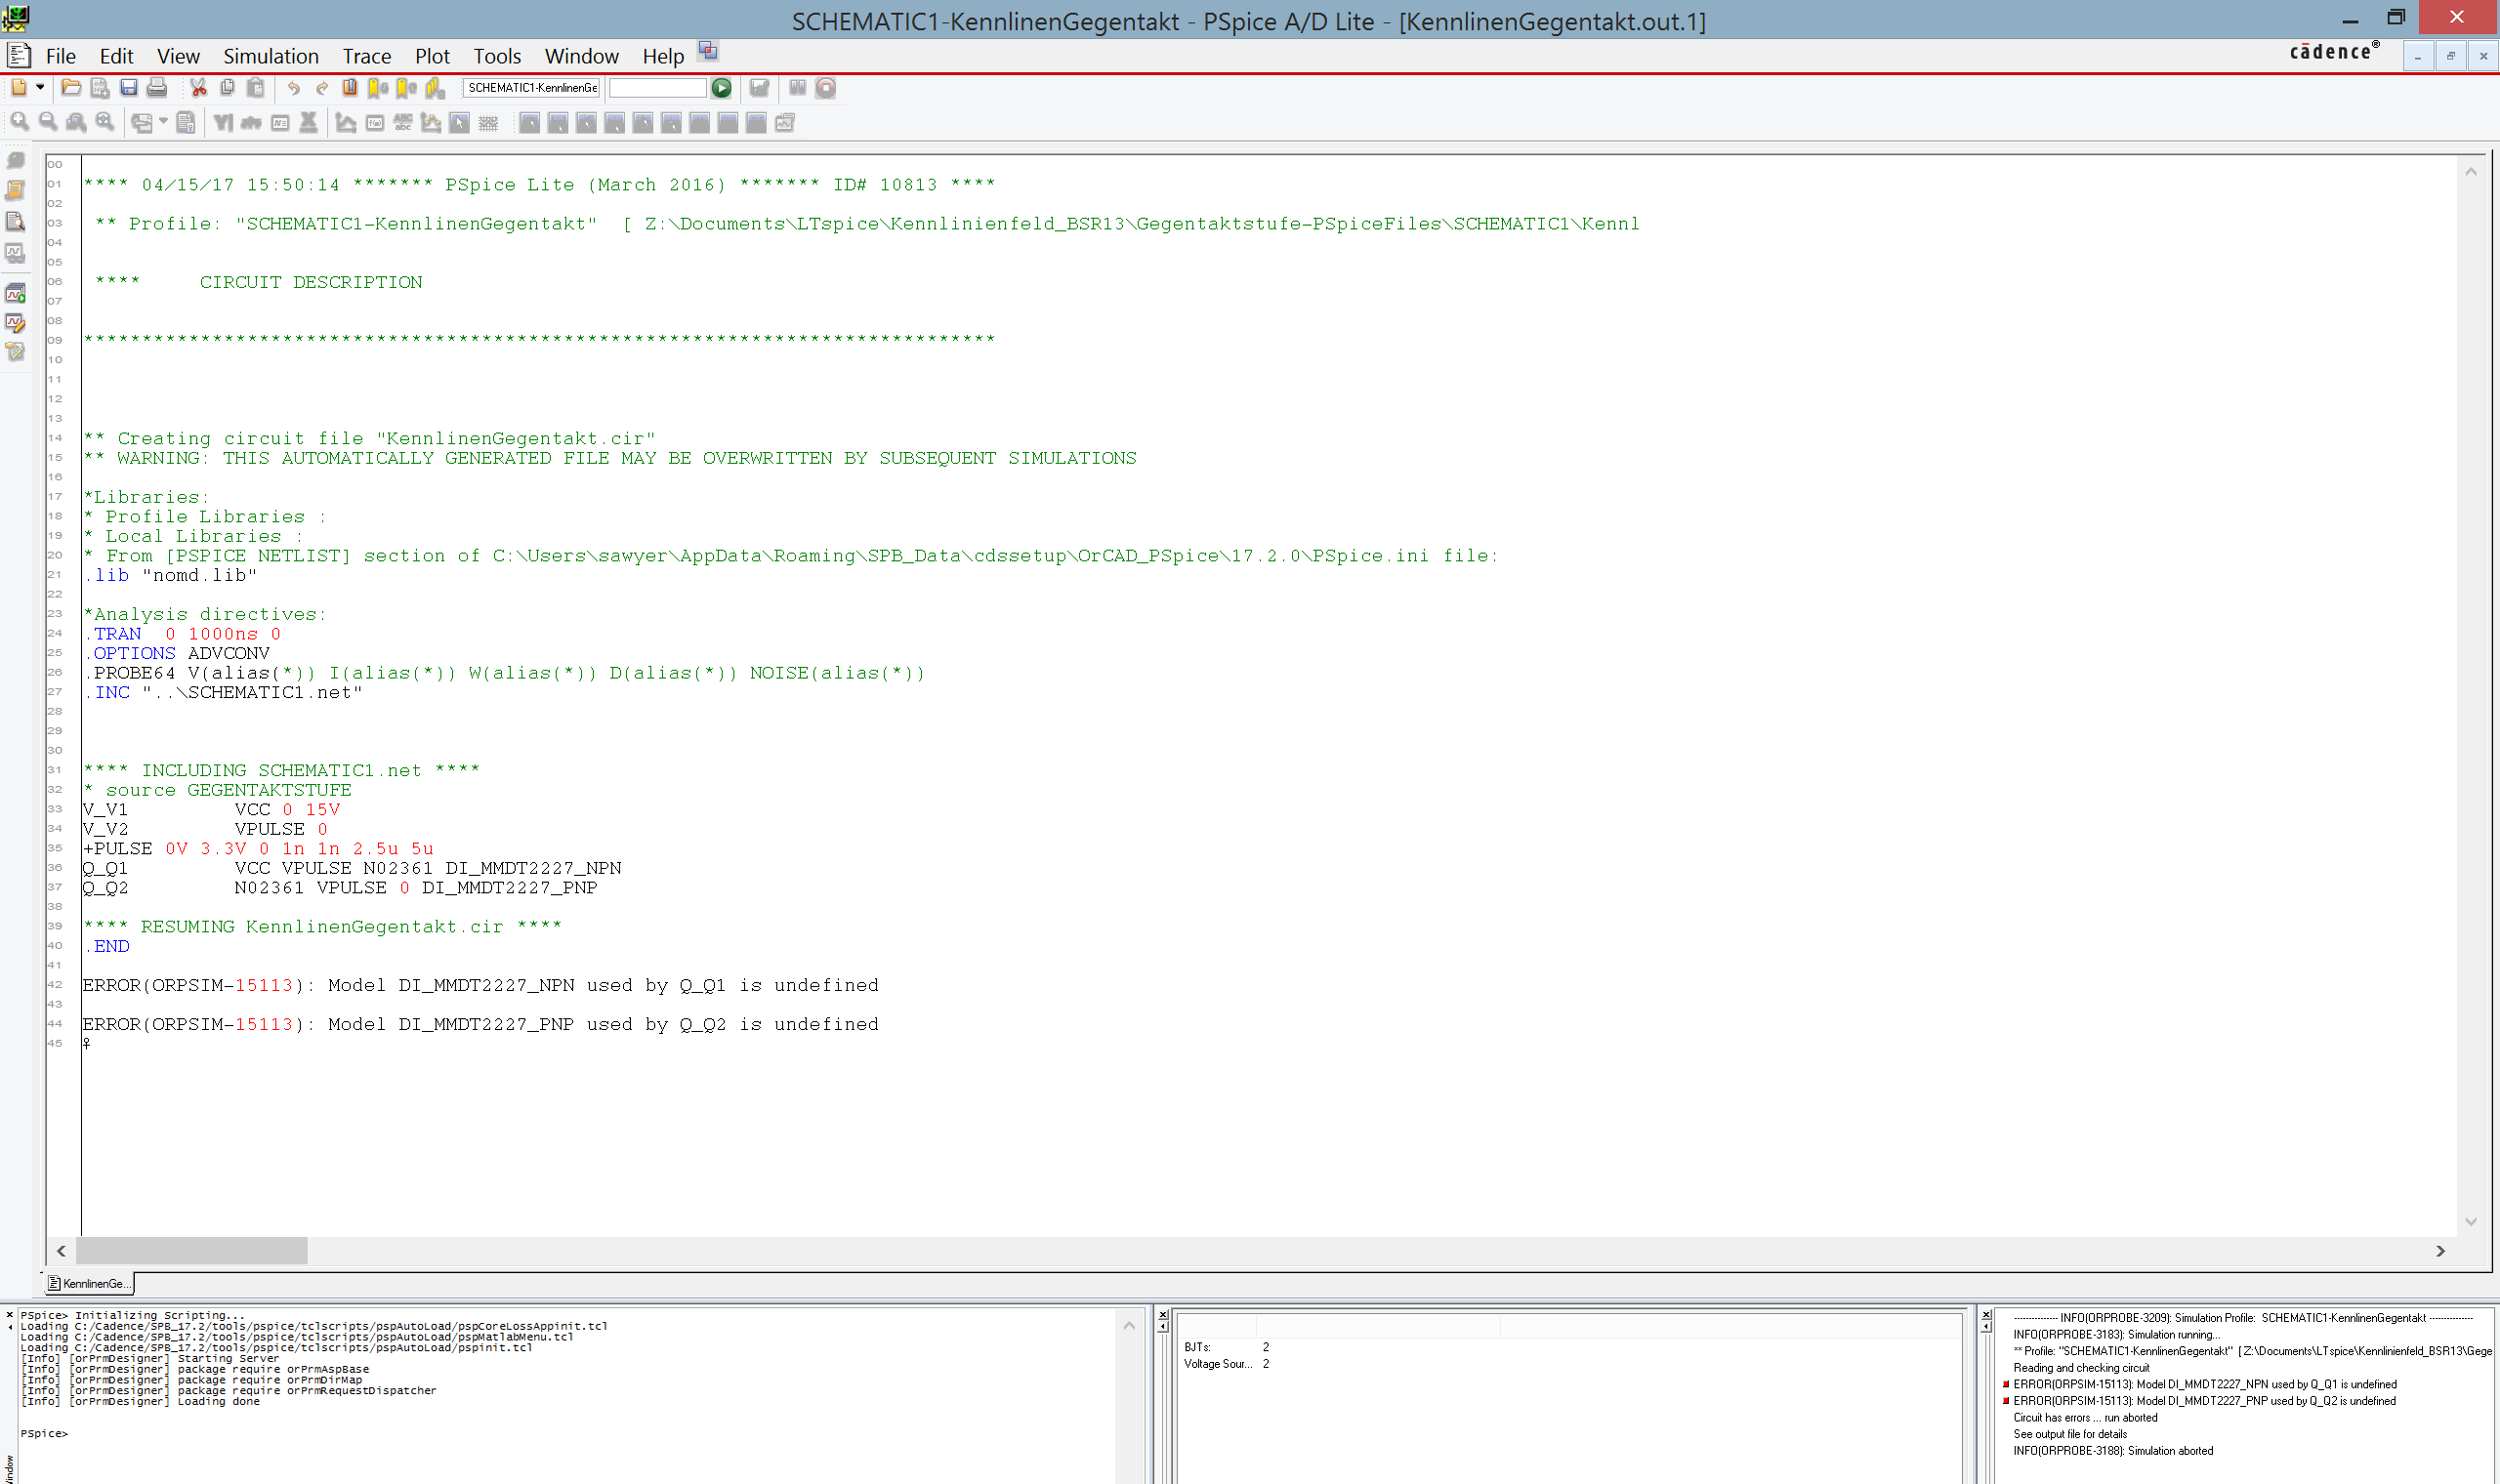Image resolution: width=2500 pixels, height=1484 pixels.
Task: Toggle bookmark with the orange book icon
Action: click(x=350, y=88)
